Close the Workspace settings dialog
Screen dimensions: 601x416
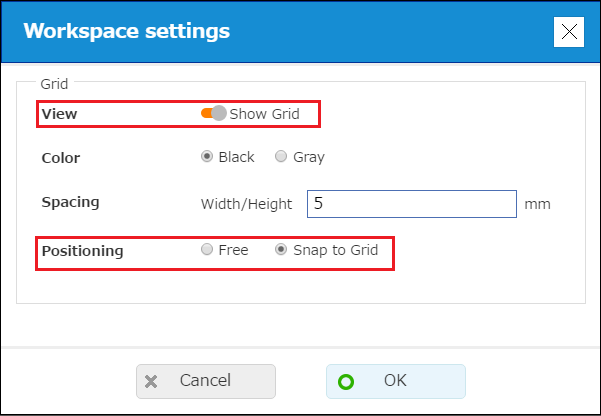click(x=569, y=32)
